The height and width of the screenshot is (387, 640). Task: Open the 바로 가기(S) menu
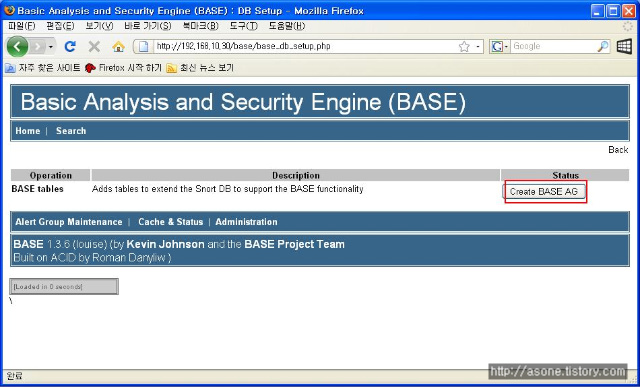coord(148,26)
